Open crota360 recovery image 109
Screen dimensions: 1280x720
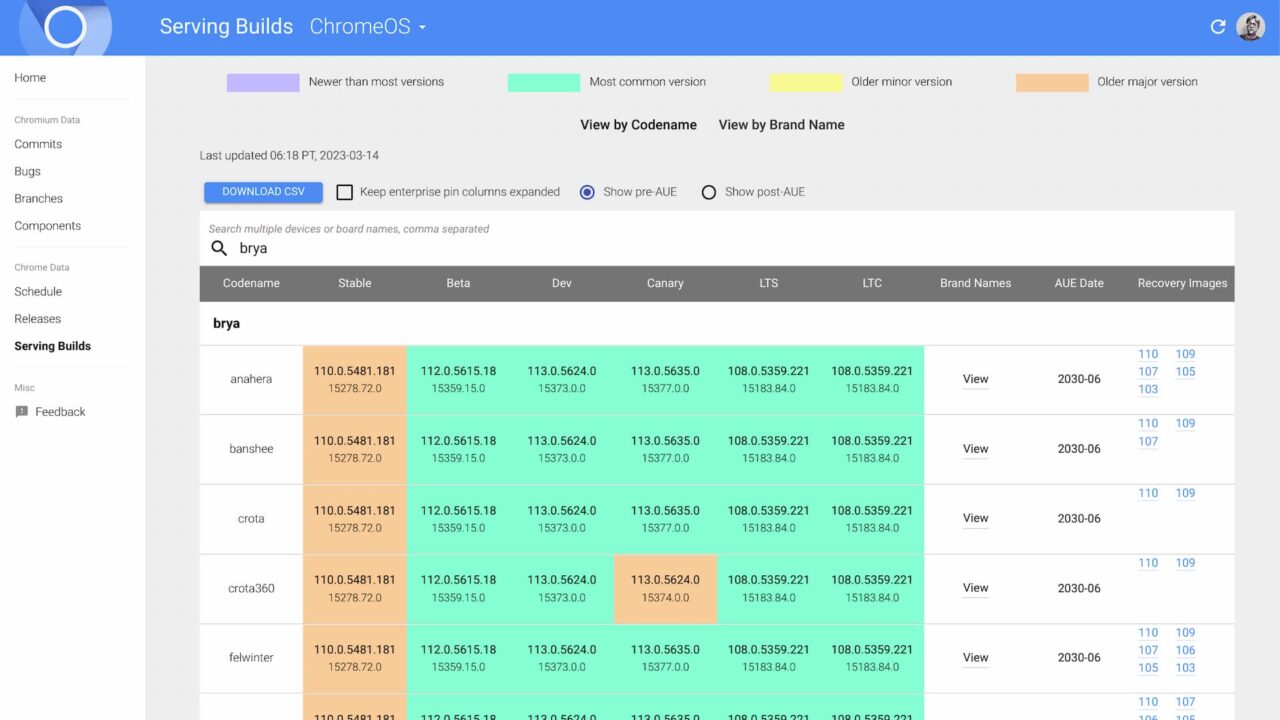point(1185,563)
